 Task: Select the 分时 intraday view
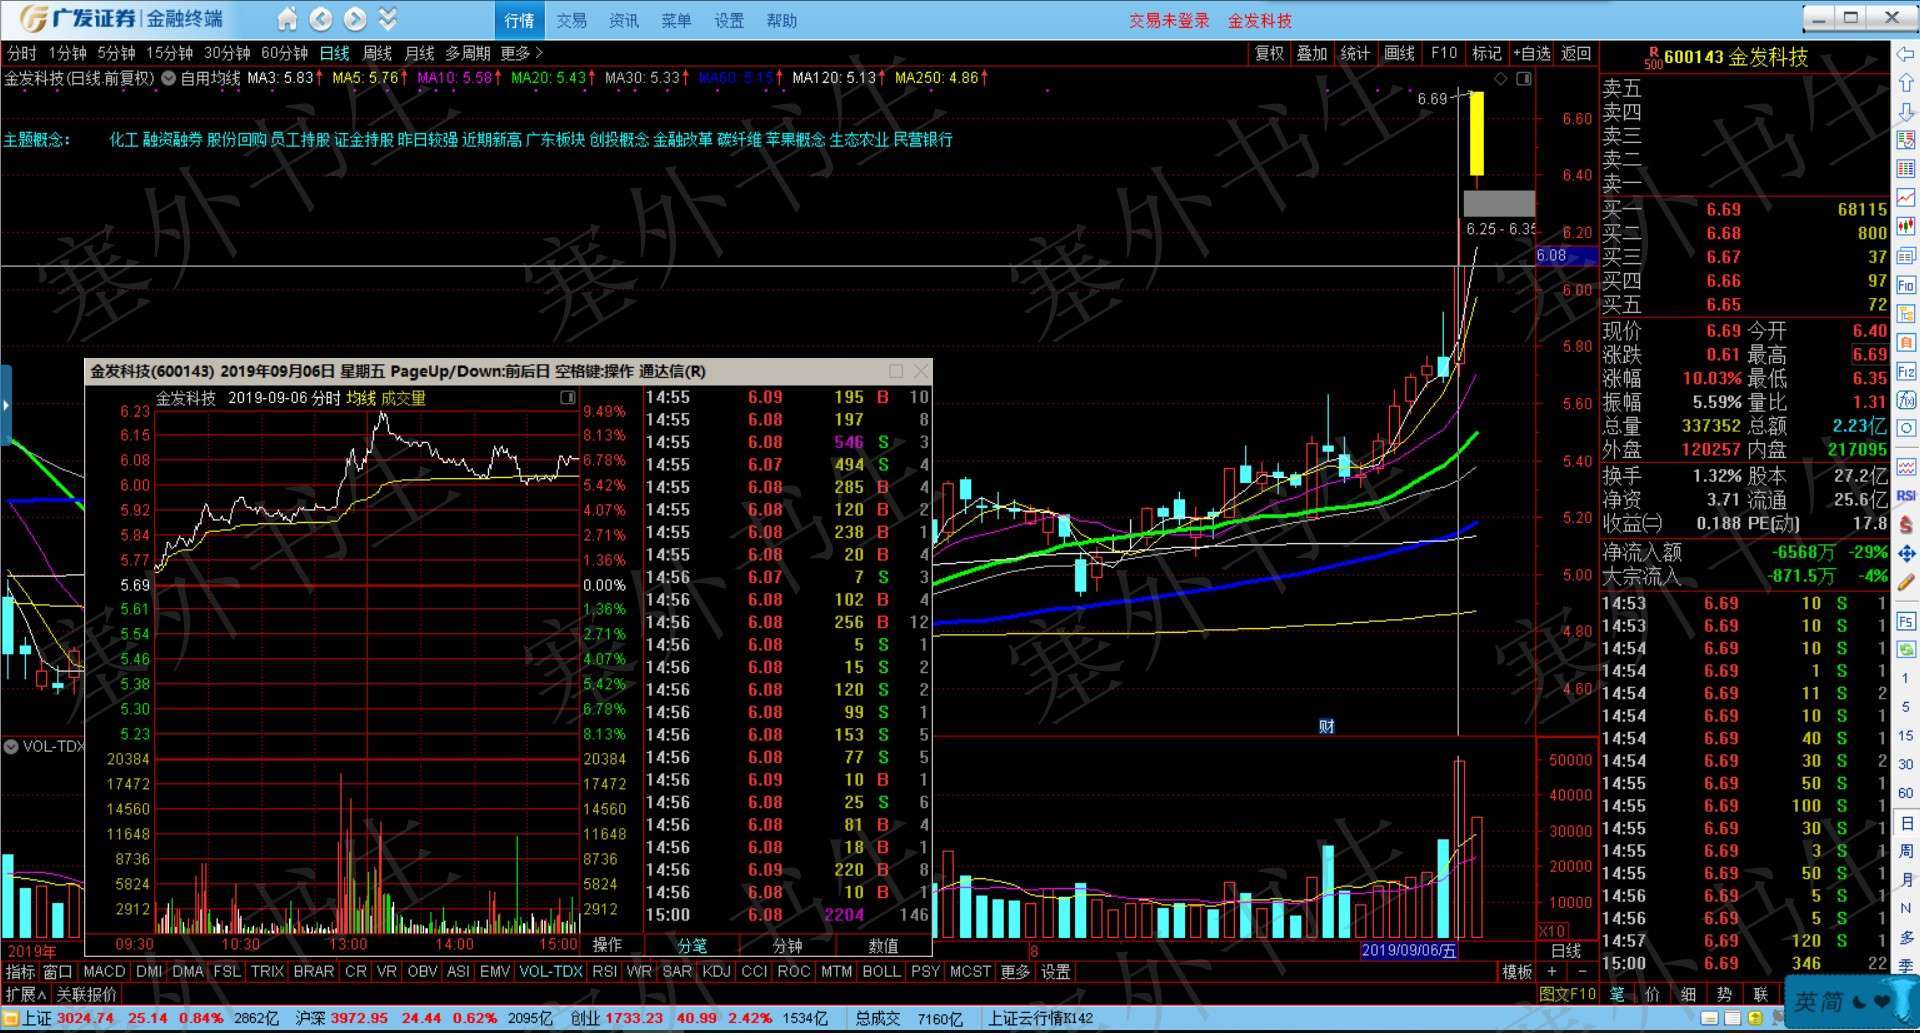pos(21,53)
